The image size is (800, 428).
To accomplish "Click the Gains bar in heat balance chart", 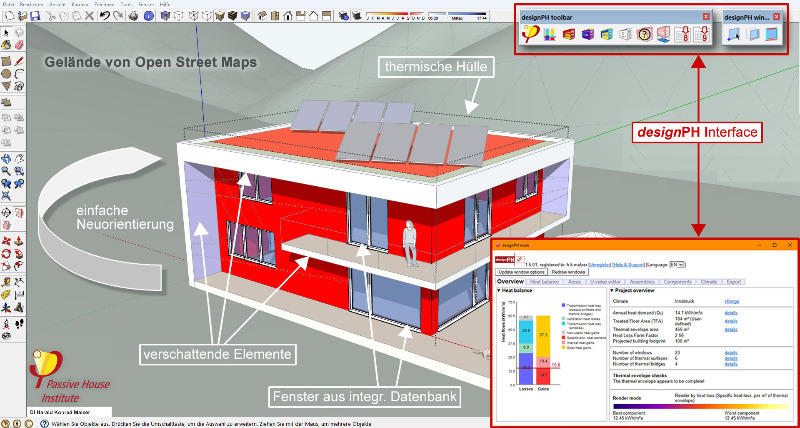I will [542, 350].
